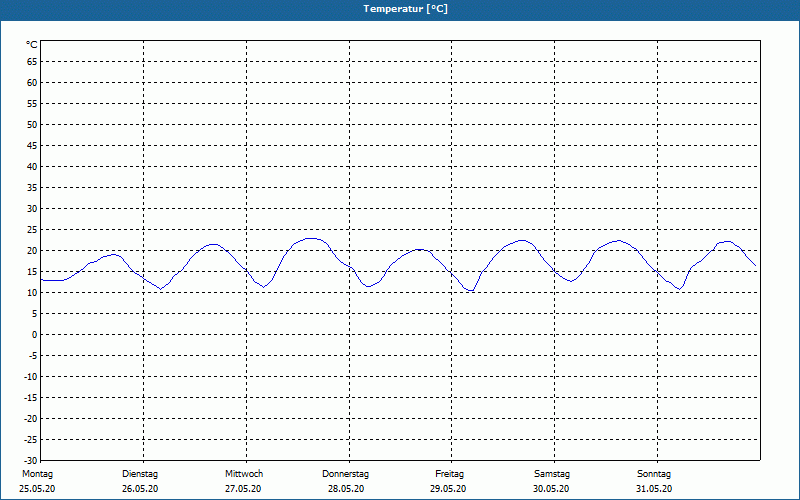The width and height of the screenshot is (800, 500).
Task: Click the -15 value on temperature axis
Action: click(x=30, y=398)
